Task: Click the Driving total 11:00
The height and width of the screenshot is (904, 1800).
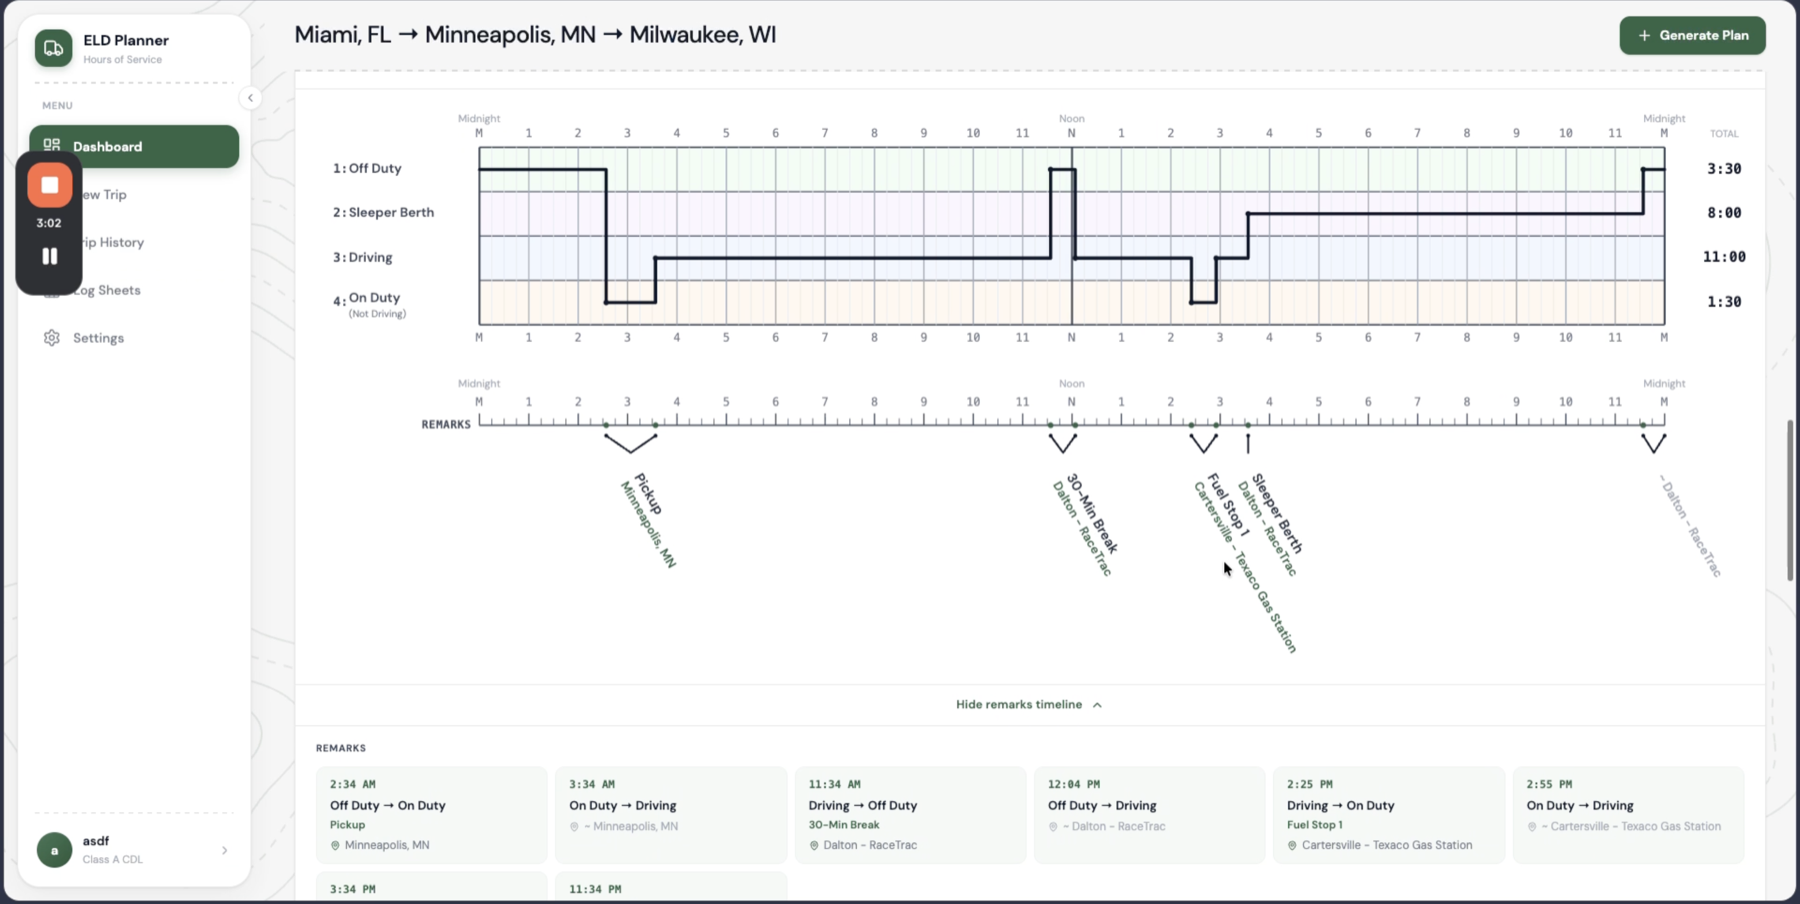Action: click(x=1724, y=257)
